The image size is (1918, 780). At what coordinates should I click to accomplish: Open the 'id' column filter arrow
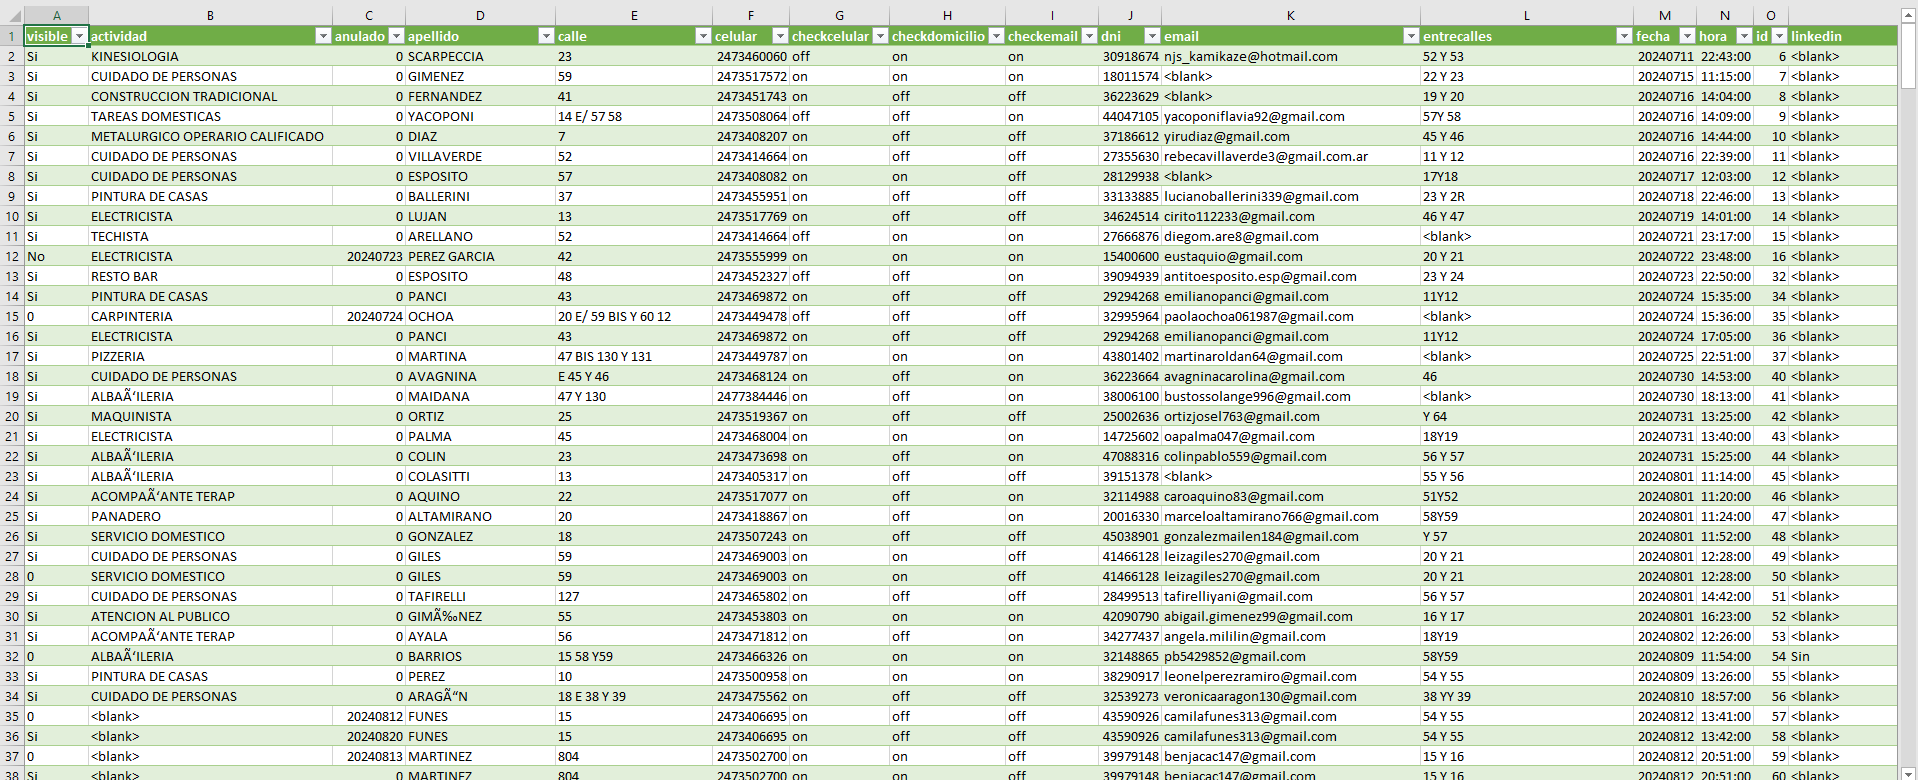[1779, 36]
